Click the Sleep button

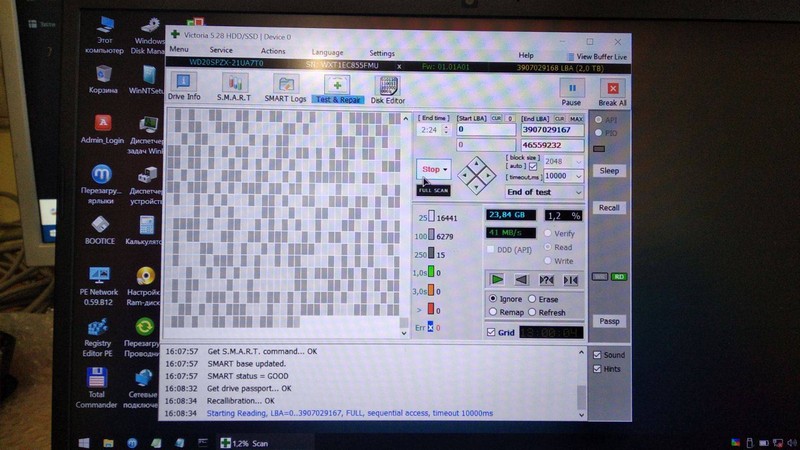(x=609, y=171)
